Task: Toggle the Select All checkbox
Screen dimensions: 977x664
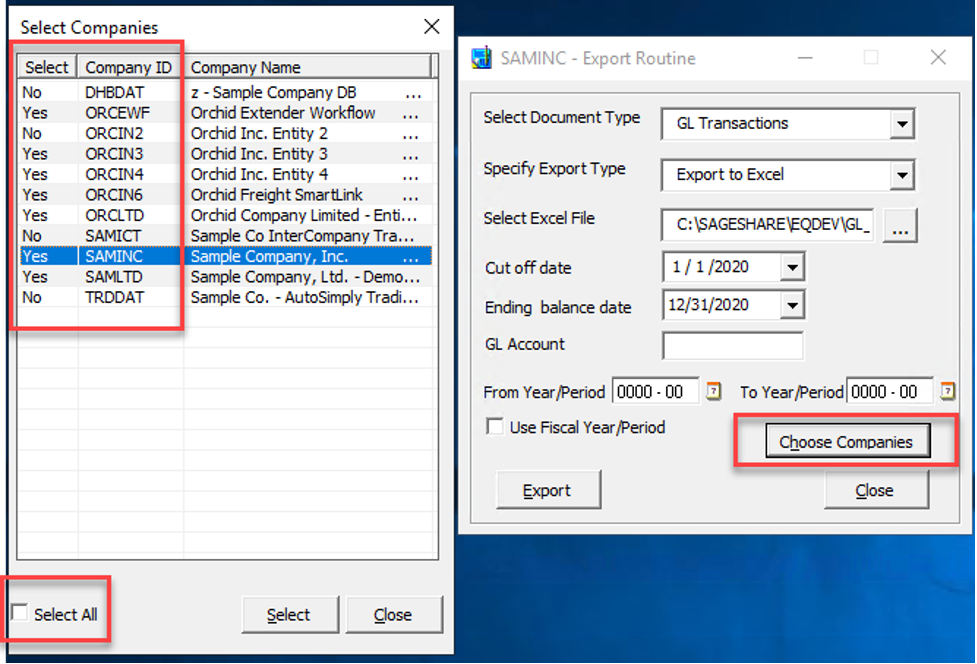Action: coord(20,613)
